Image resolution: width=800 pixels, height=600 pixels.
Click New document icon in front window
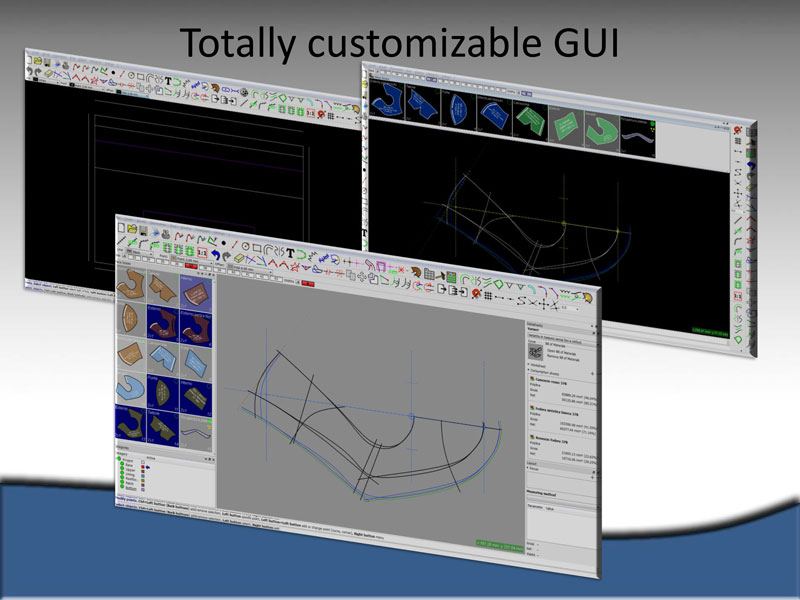(x=121, y=228)
